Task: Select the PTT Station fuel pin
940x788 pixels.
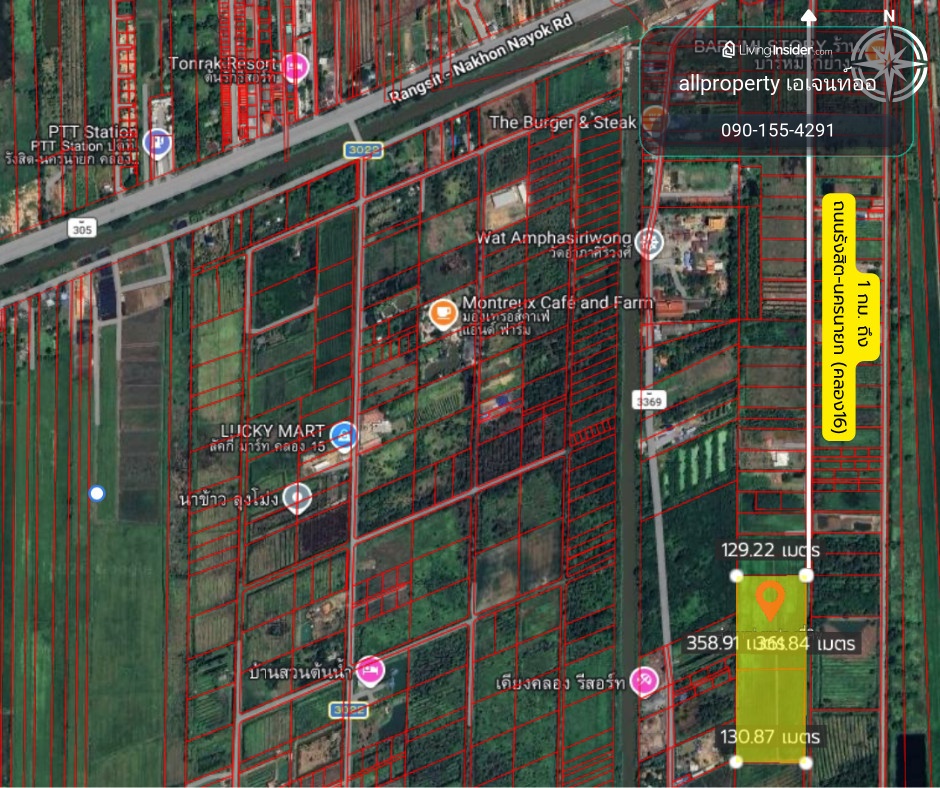Action: click(157, 143)
